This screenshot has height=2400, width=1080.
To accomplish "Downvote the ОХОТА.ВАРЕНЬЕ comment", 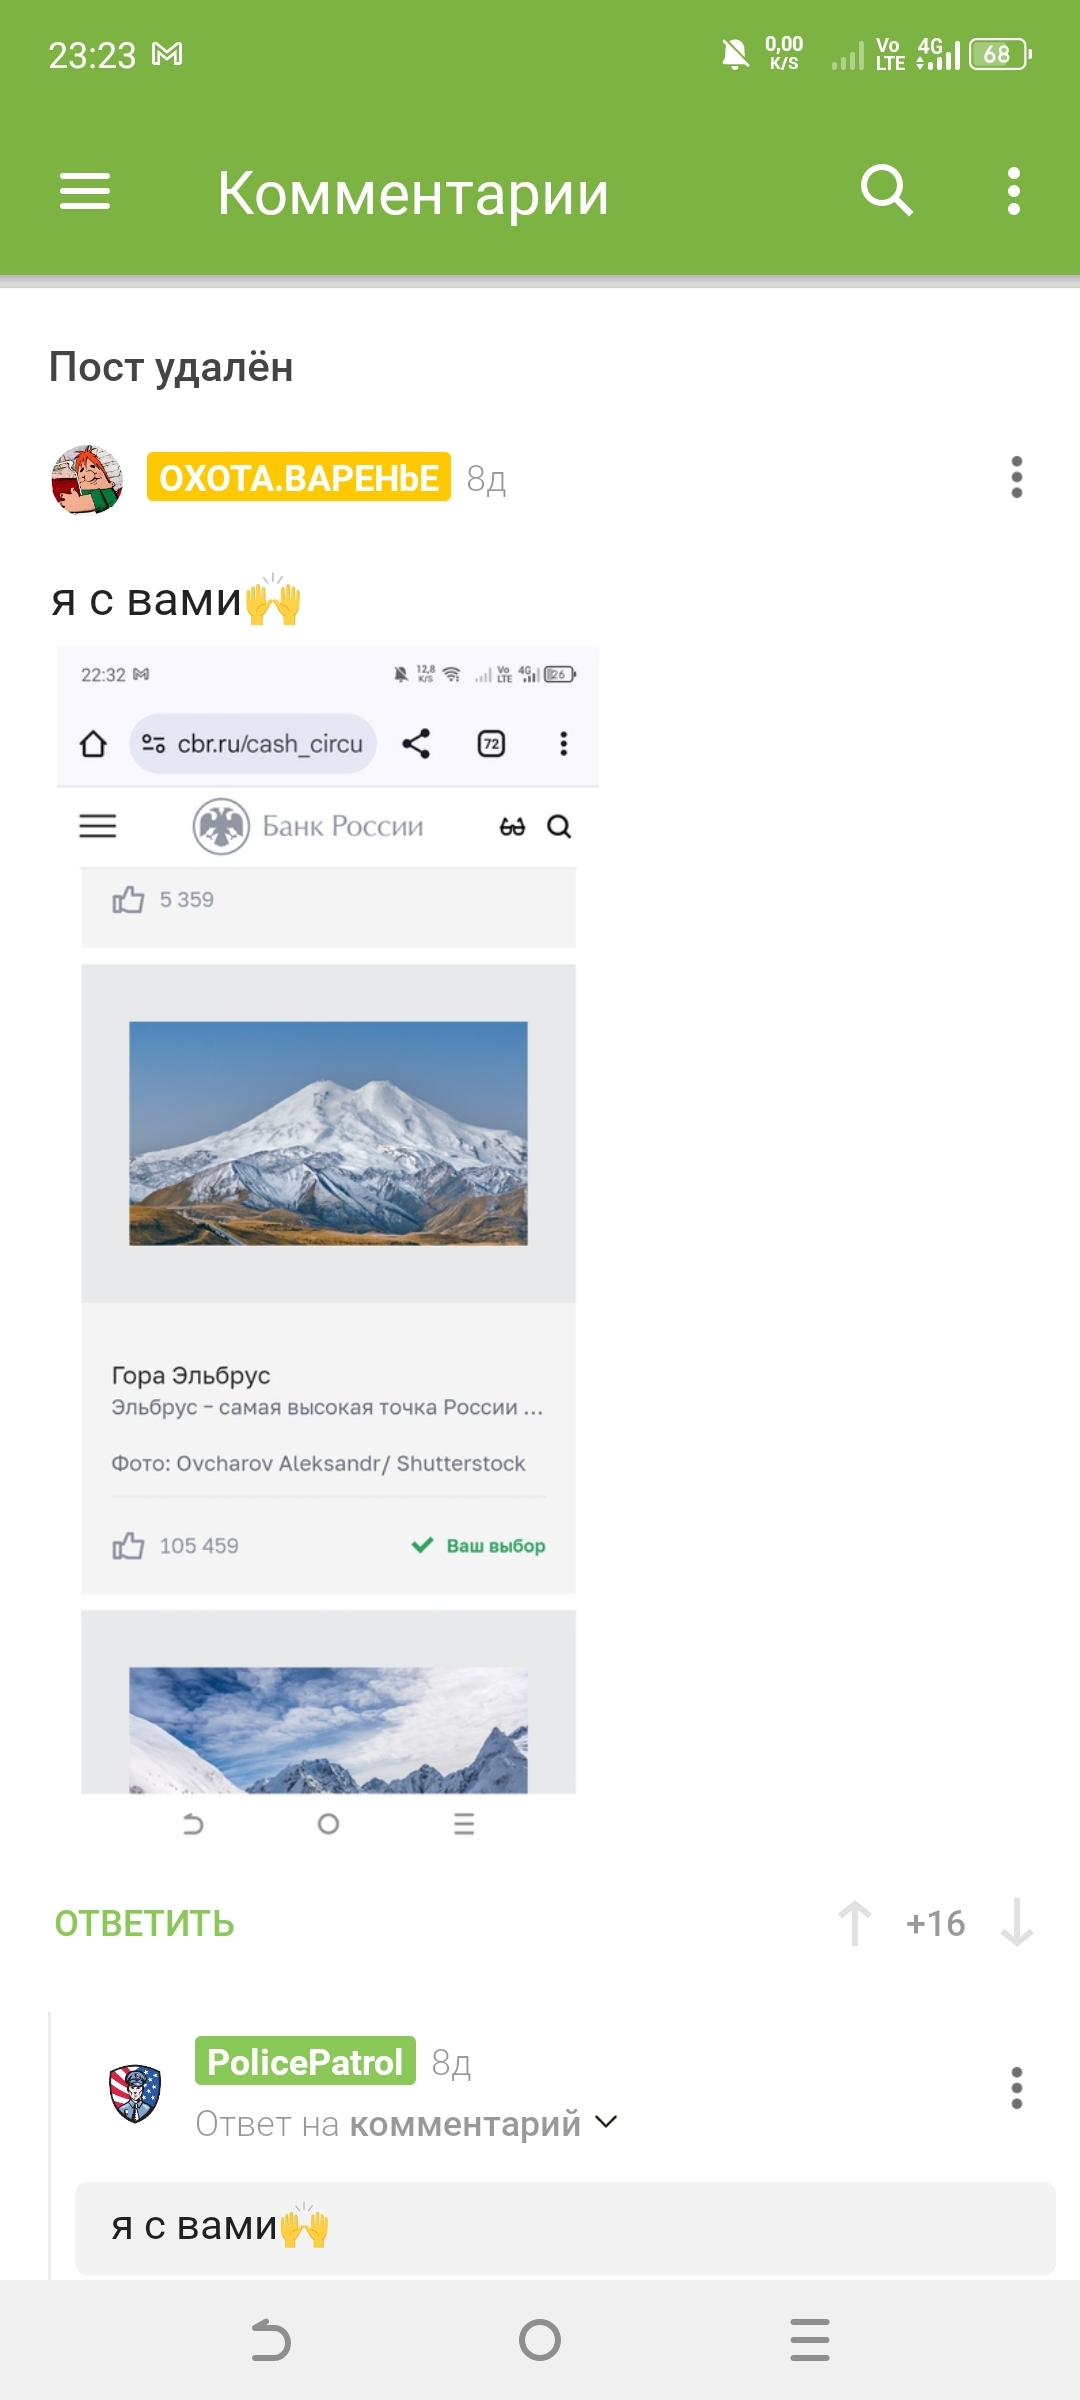I will coord(1016,1922).
